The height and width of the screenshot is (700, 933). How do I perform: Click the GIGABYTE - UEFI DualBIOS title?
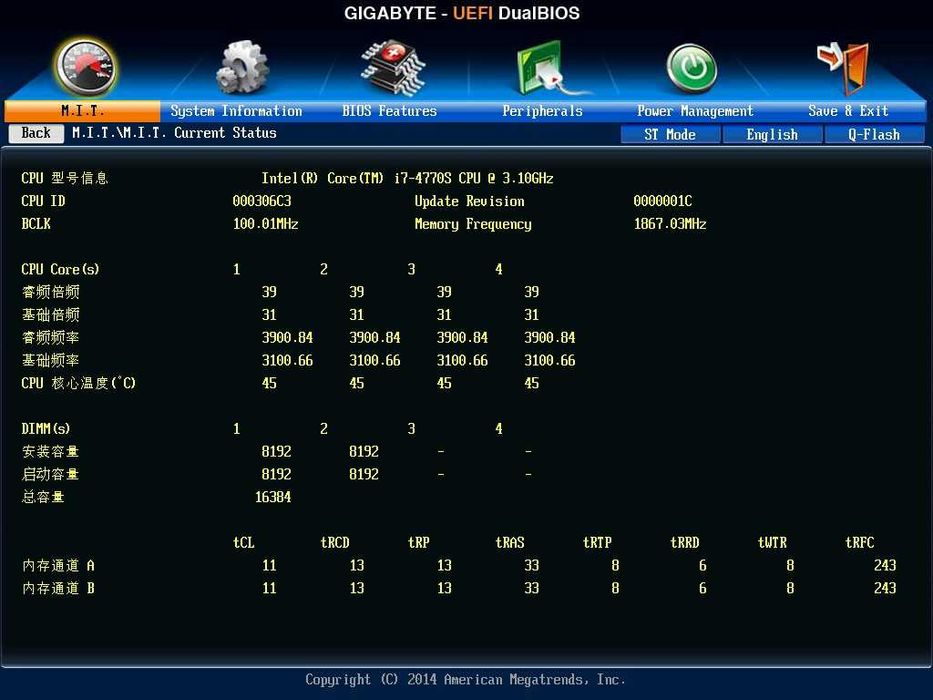pos(462,13)
